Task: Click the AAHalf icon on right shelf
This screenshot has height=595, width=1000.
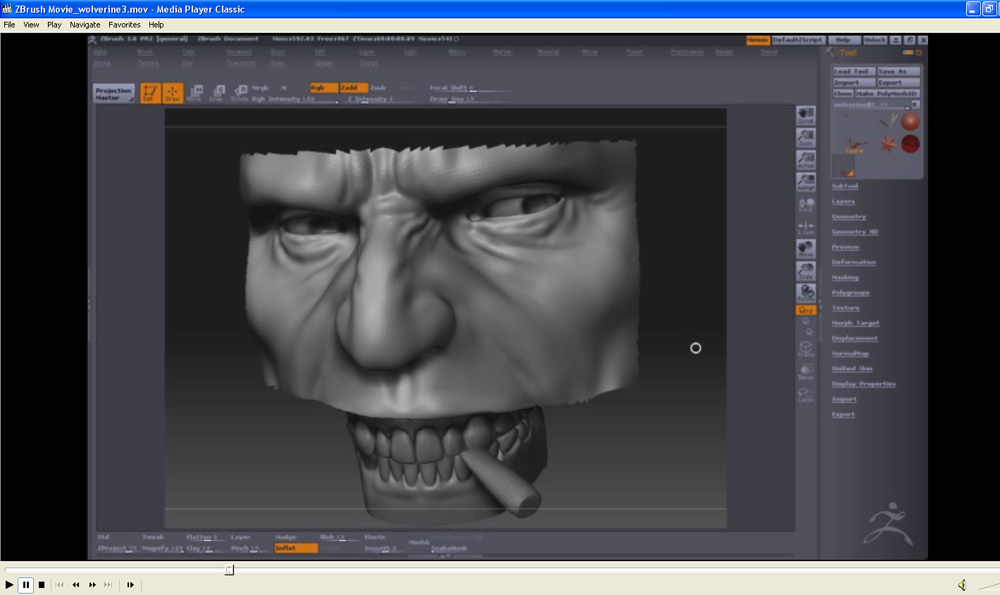Action: coord(805,182)
